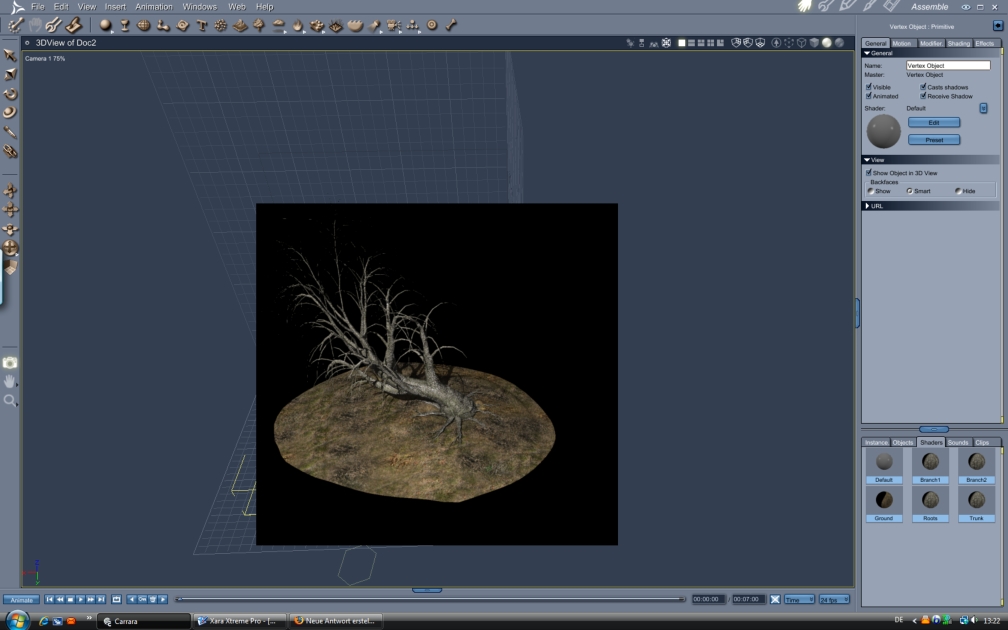Select the Ground shader thumbnail
This screenshot has height=630, width=1008.
click(884, 500)
